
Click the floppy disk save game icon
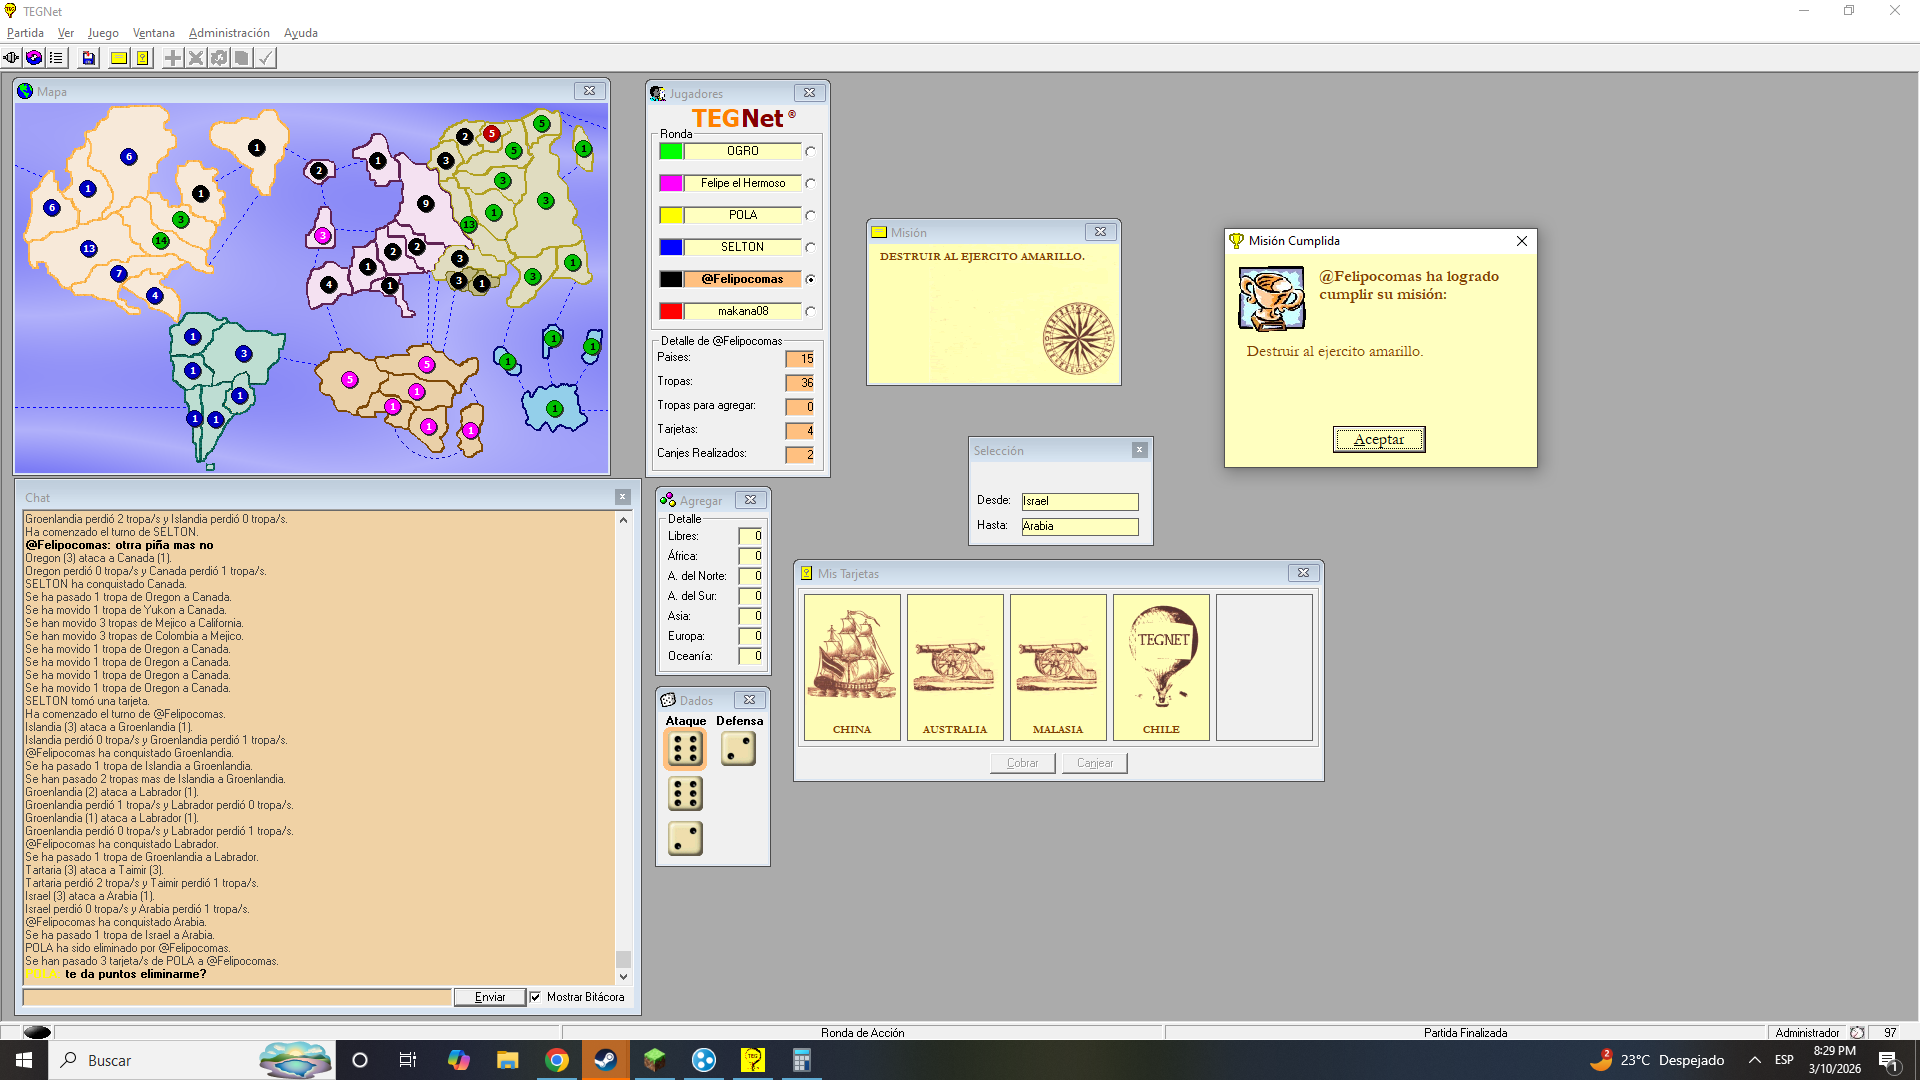click(x=89, y=58)
